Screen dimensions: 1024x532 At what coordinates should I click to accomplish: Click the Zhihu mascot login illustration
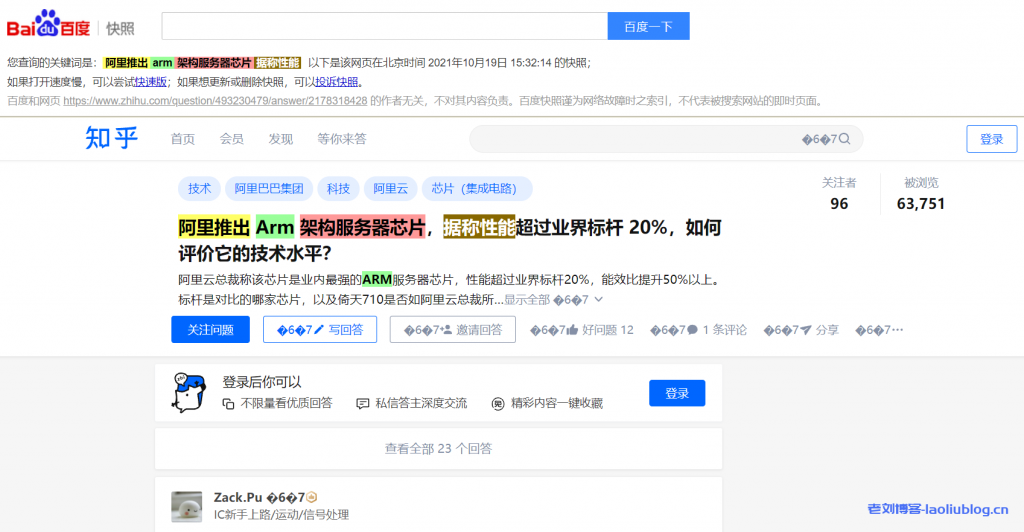point(189,392)
